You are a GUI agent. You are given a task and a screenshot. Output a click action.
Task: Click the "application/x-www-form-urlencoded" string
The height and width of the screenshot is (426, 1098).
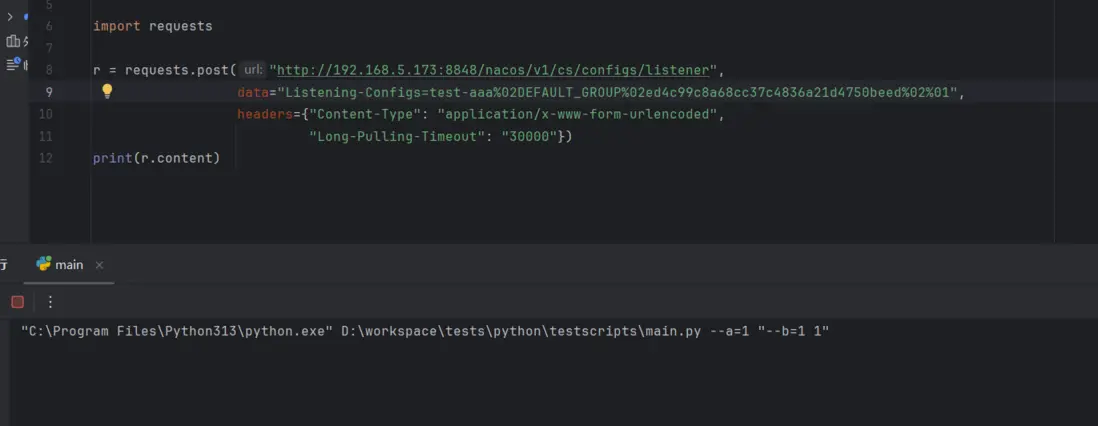coord(578,114)
